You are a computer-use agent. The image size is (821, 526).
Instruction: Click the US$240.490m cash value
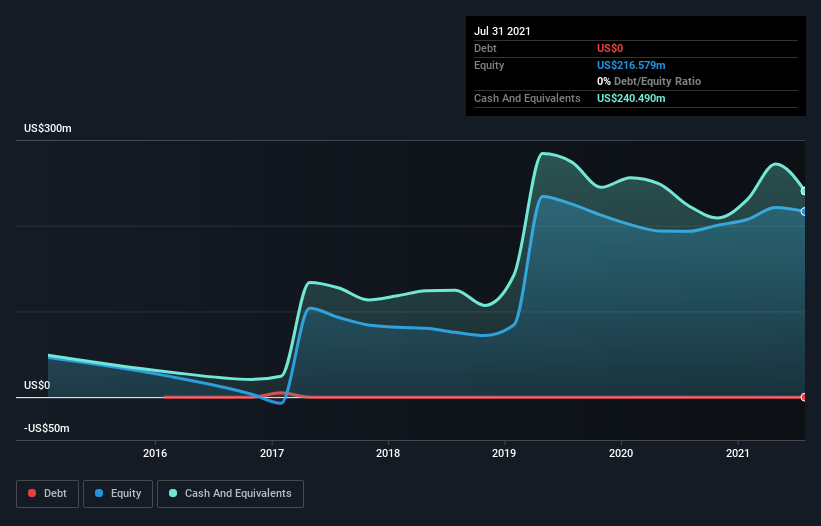tap(631, 98)
